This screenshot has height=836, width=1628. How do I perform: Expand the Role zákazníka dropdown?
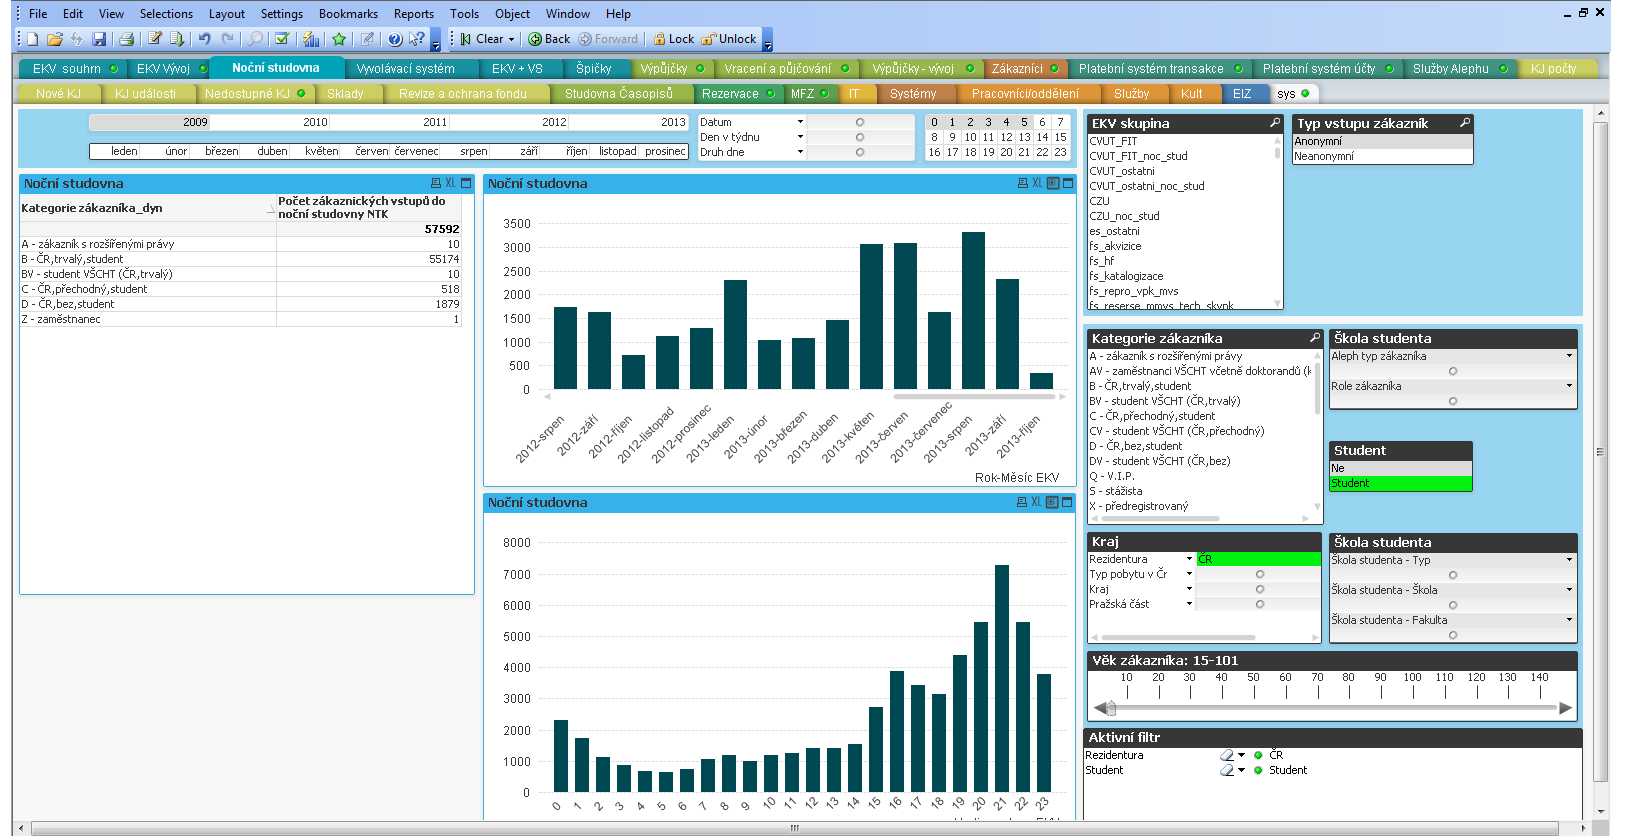pyautogui.click(x=1569, y=386)
